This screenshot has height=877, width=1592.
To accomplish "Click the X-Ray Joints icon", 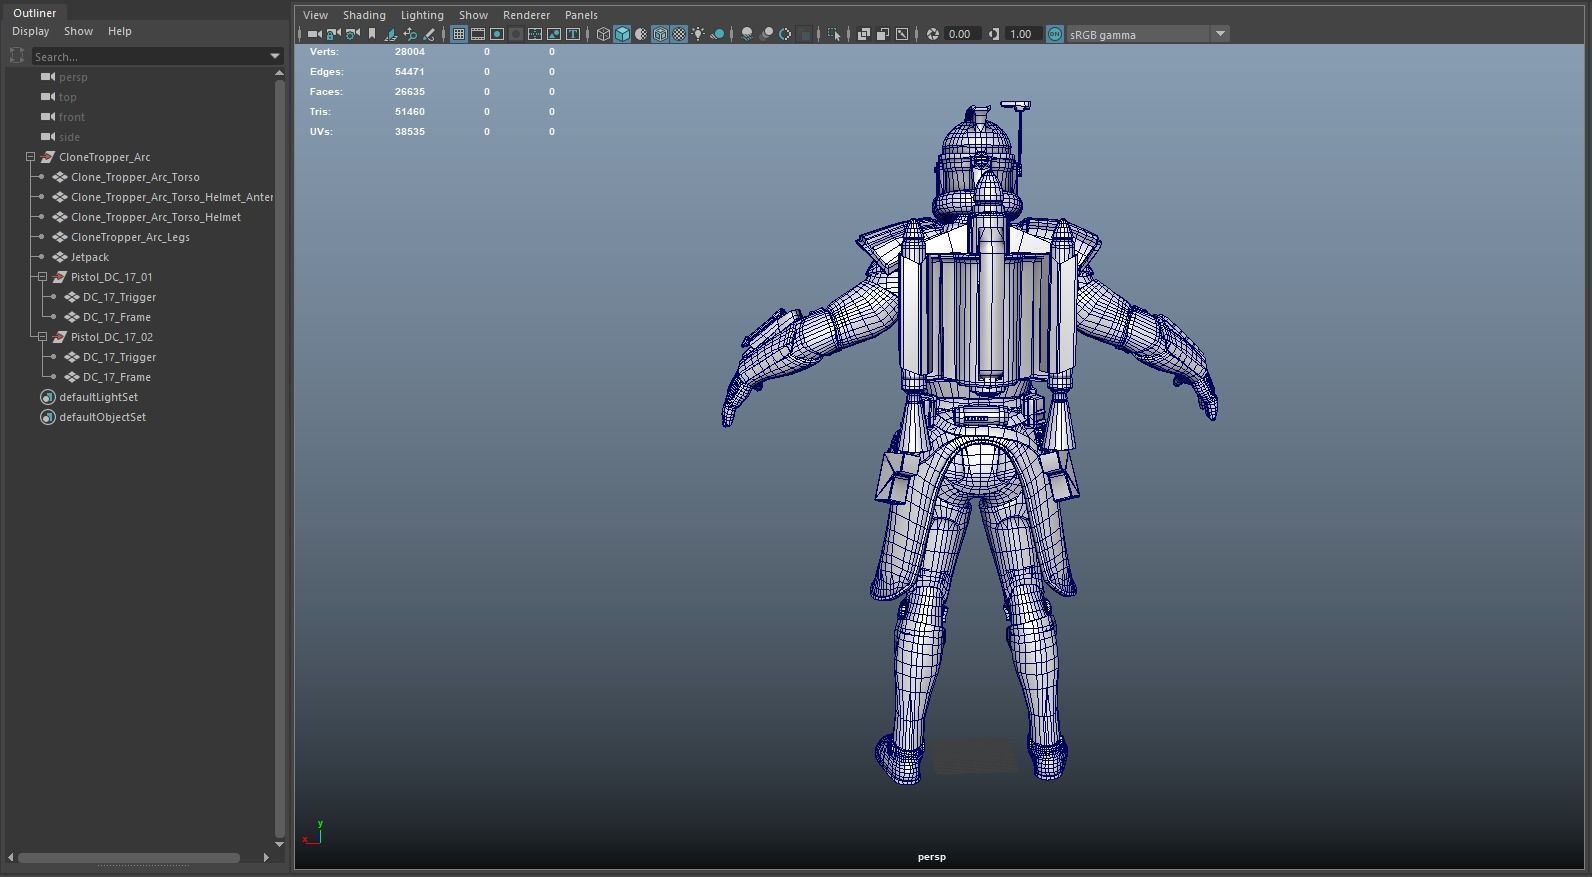I will coord(902,34).
